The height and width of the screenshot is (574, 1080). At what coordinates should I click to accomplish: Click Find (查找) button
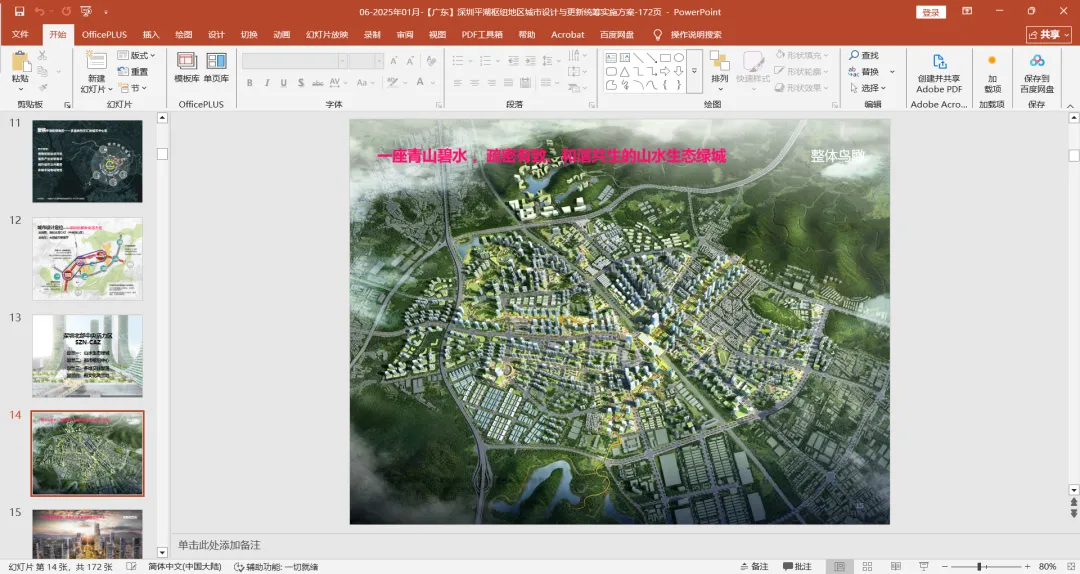864,55
